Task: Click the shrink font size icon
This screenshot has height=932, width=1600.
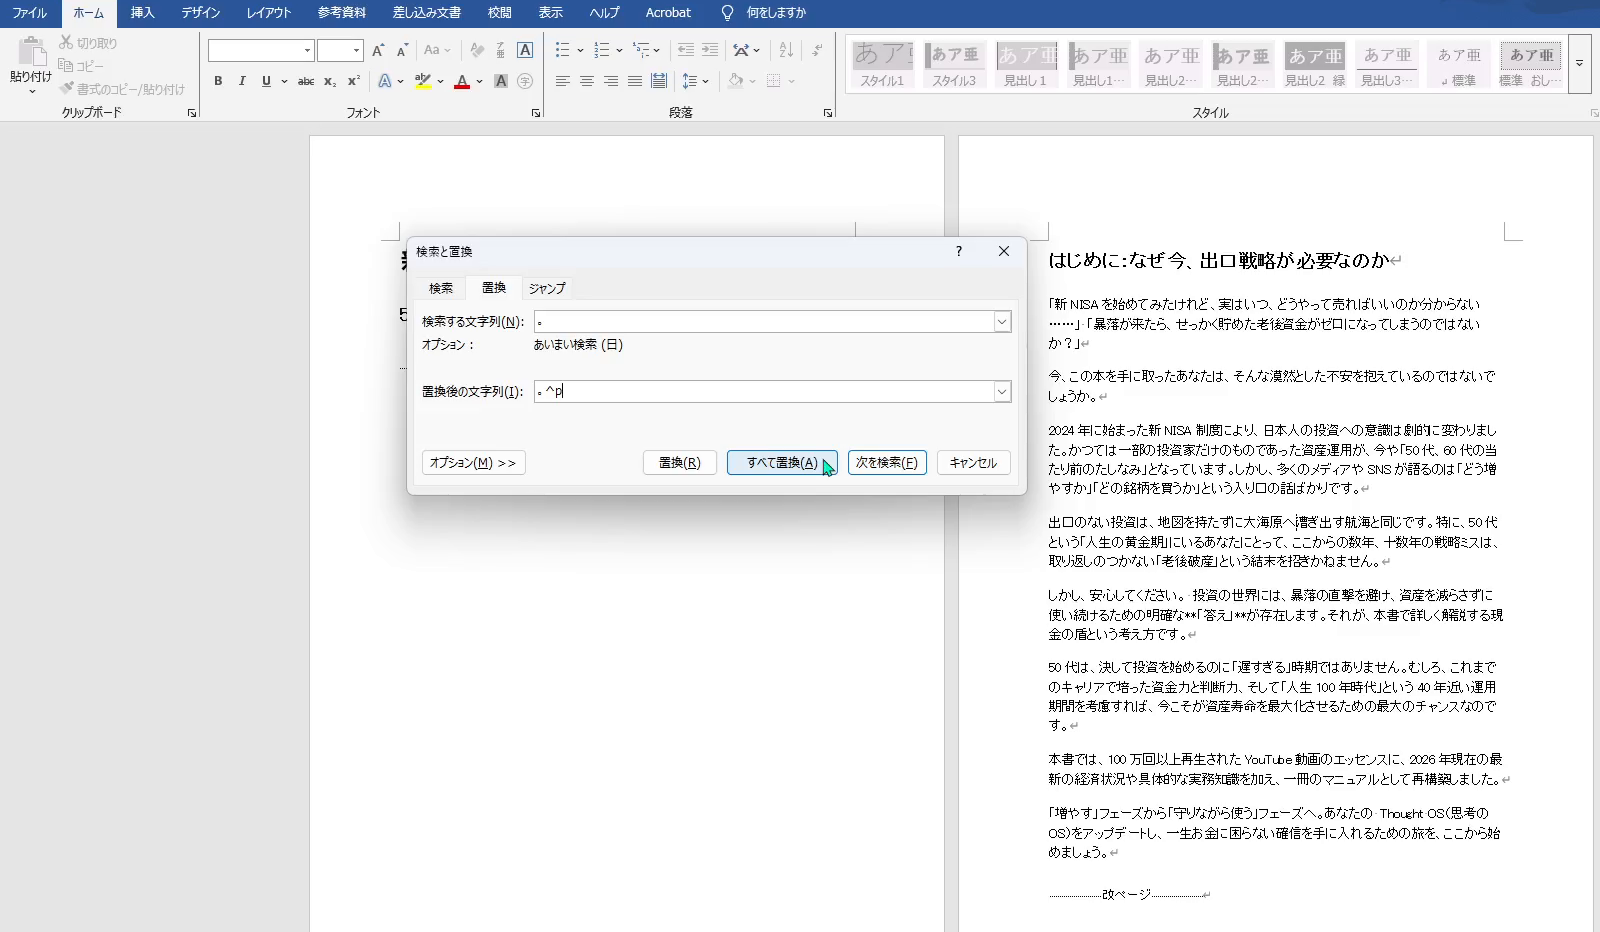Action: tap(402, 50)
